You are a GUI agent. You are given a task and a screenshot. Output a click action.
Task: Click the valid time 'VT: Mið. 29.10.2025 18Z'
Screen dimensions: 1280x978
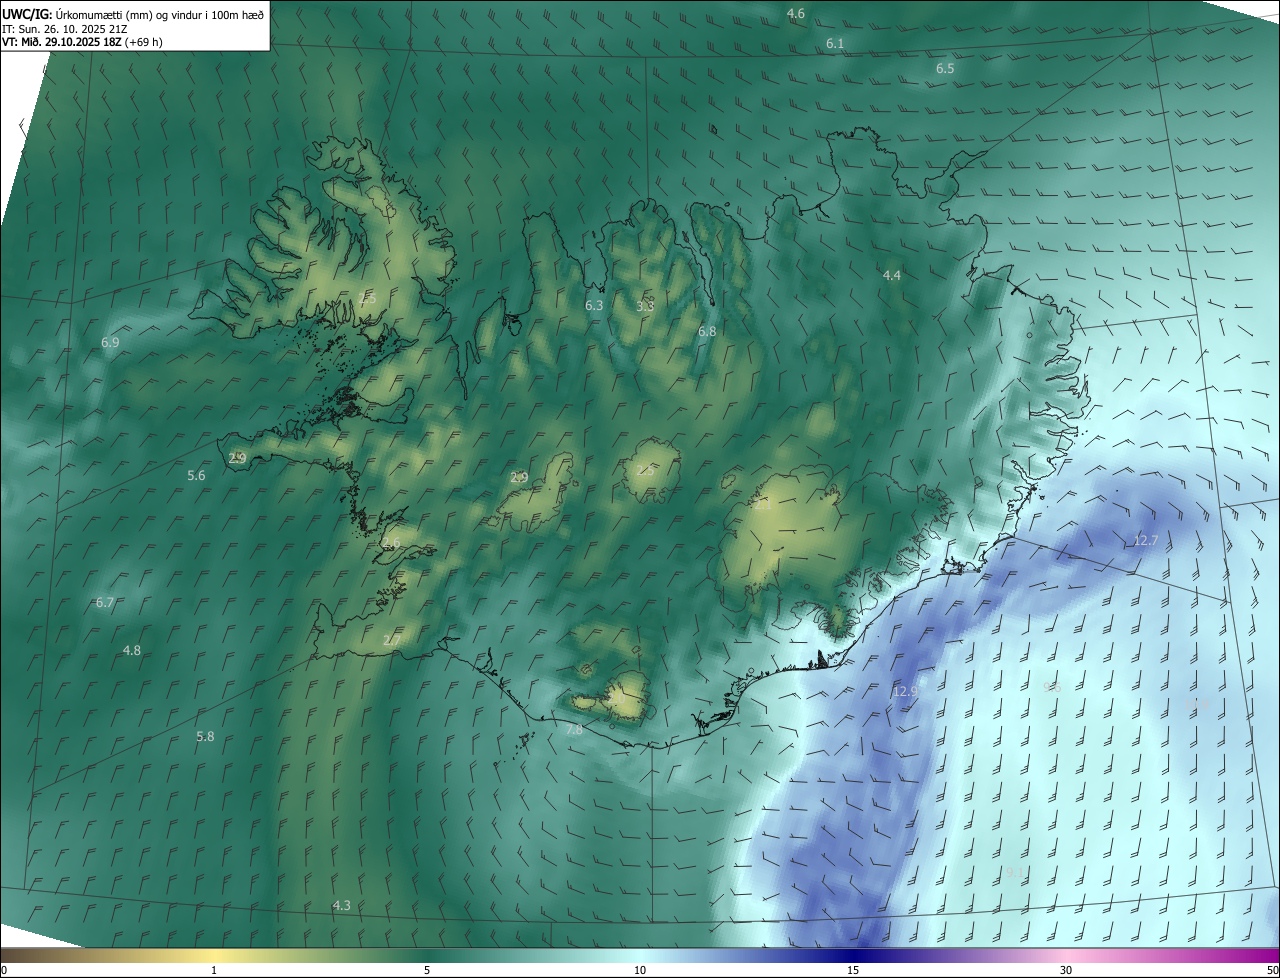(61, 42)
